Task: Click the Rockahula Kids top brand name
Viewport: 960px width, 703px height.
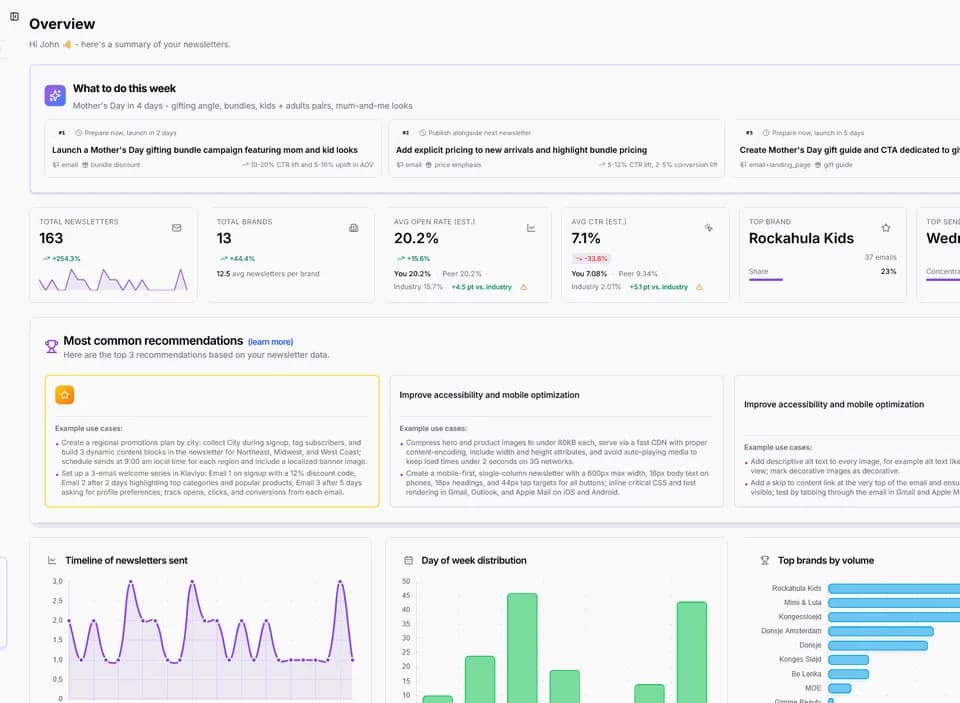Action: 801,238
